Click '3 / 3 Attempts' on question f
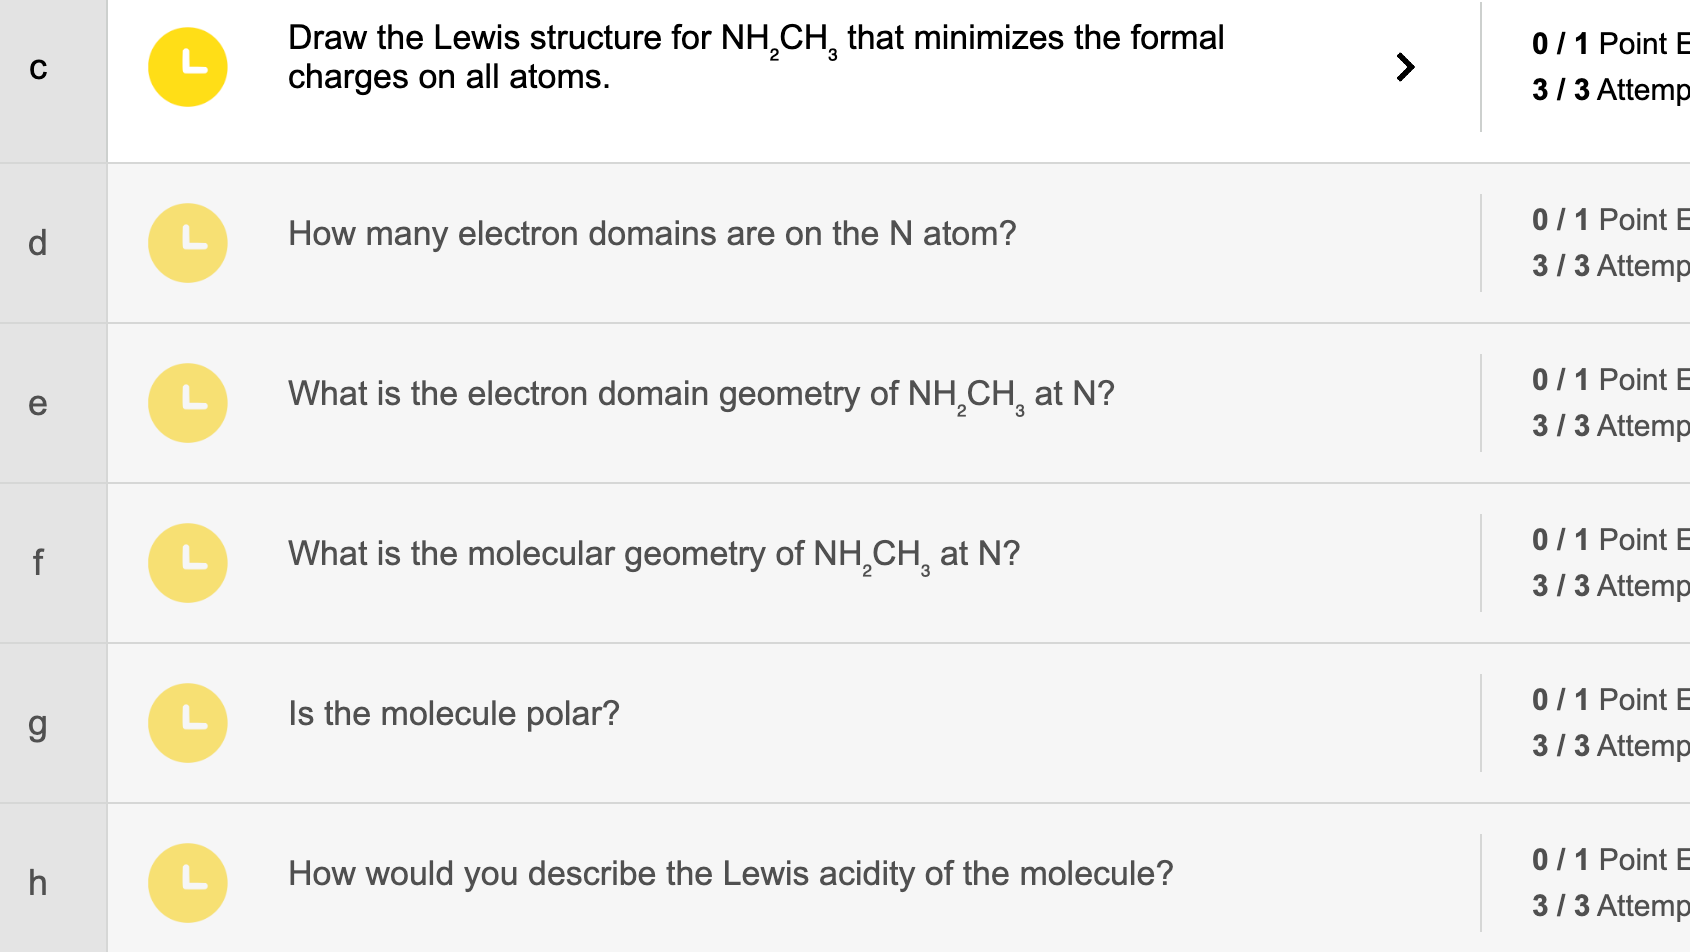Screen dimensions: 1690x952 coord(1608,586)
